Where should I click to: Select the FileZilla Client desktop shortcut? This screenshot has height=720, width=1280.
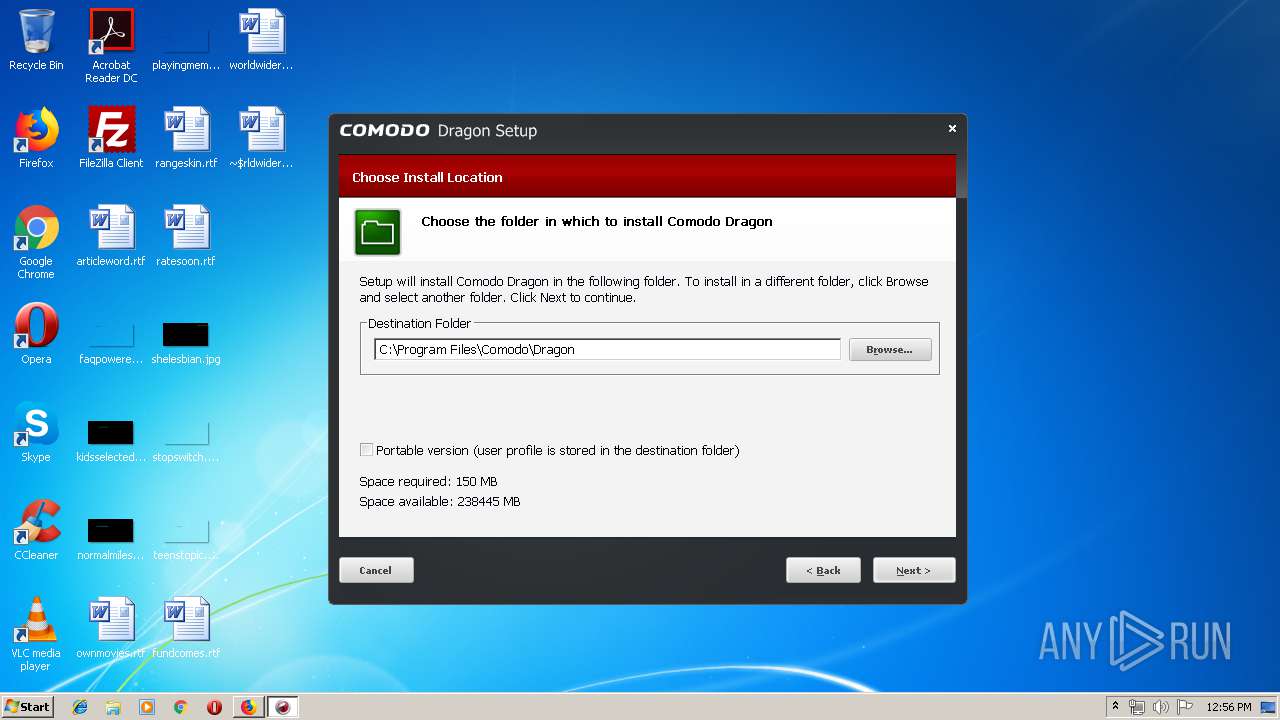111,138
